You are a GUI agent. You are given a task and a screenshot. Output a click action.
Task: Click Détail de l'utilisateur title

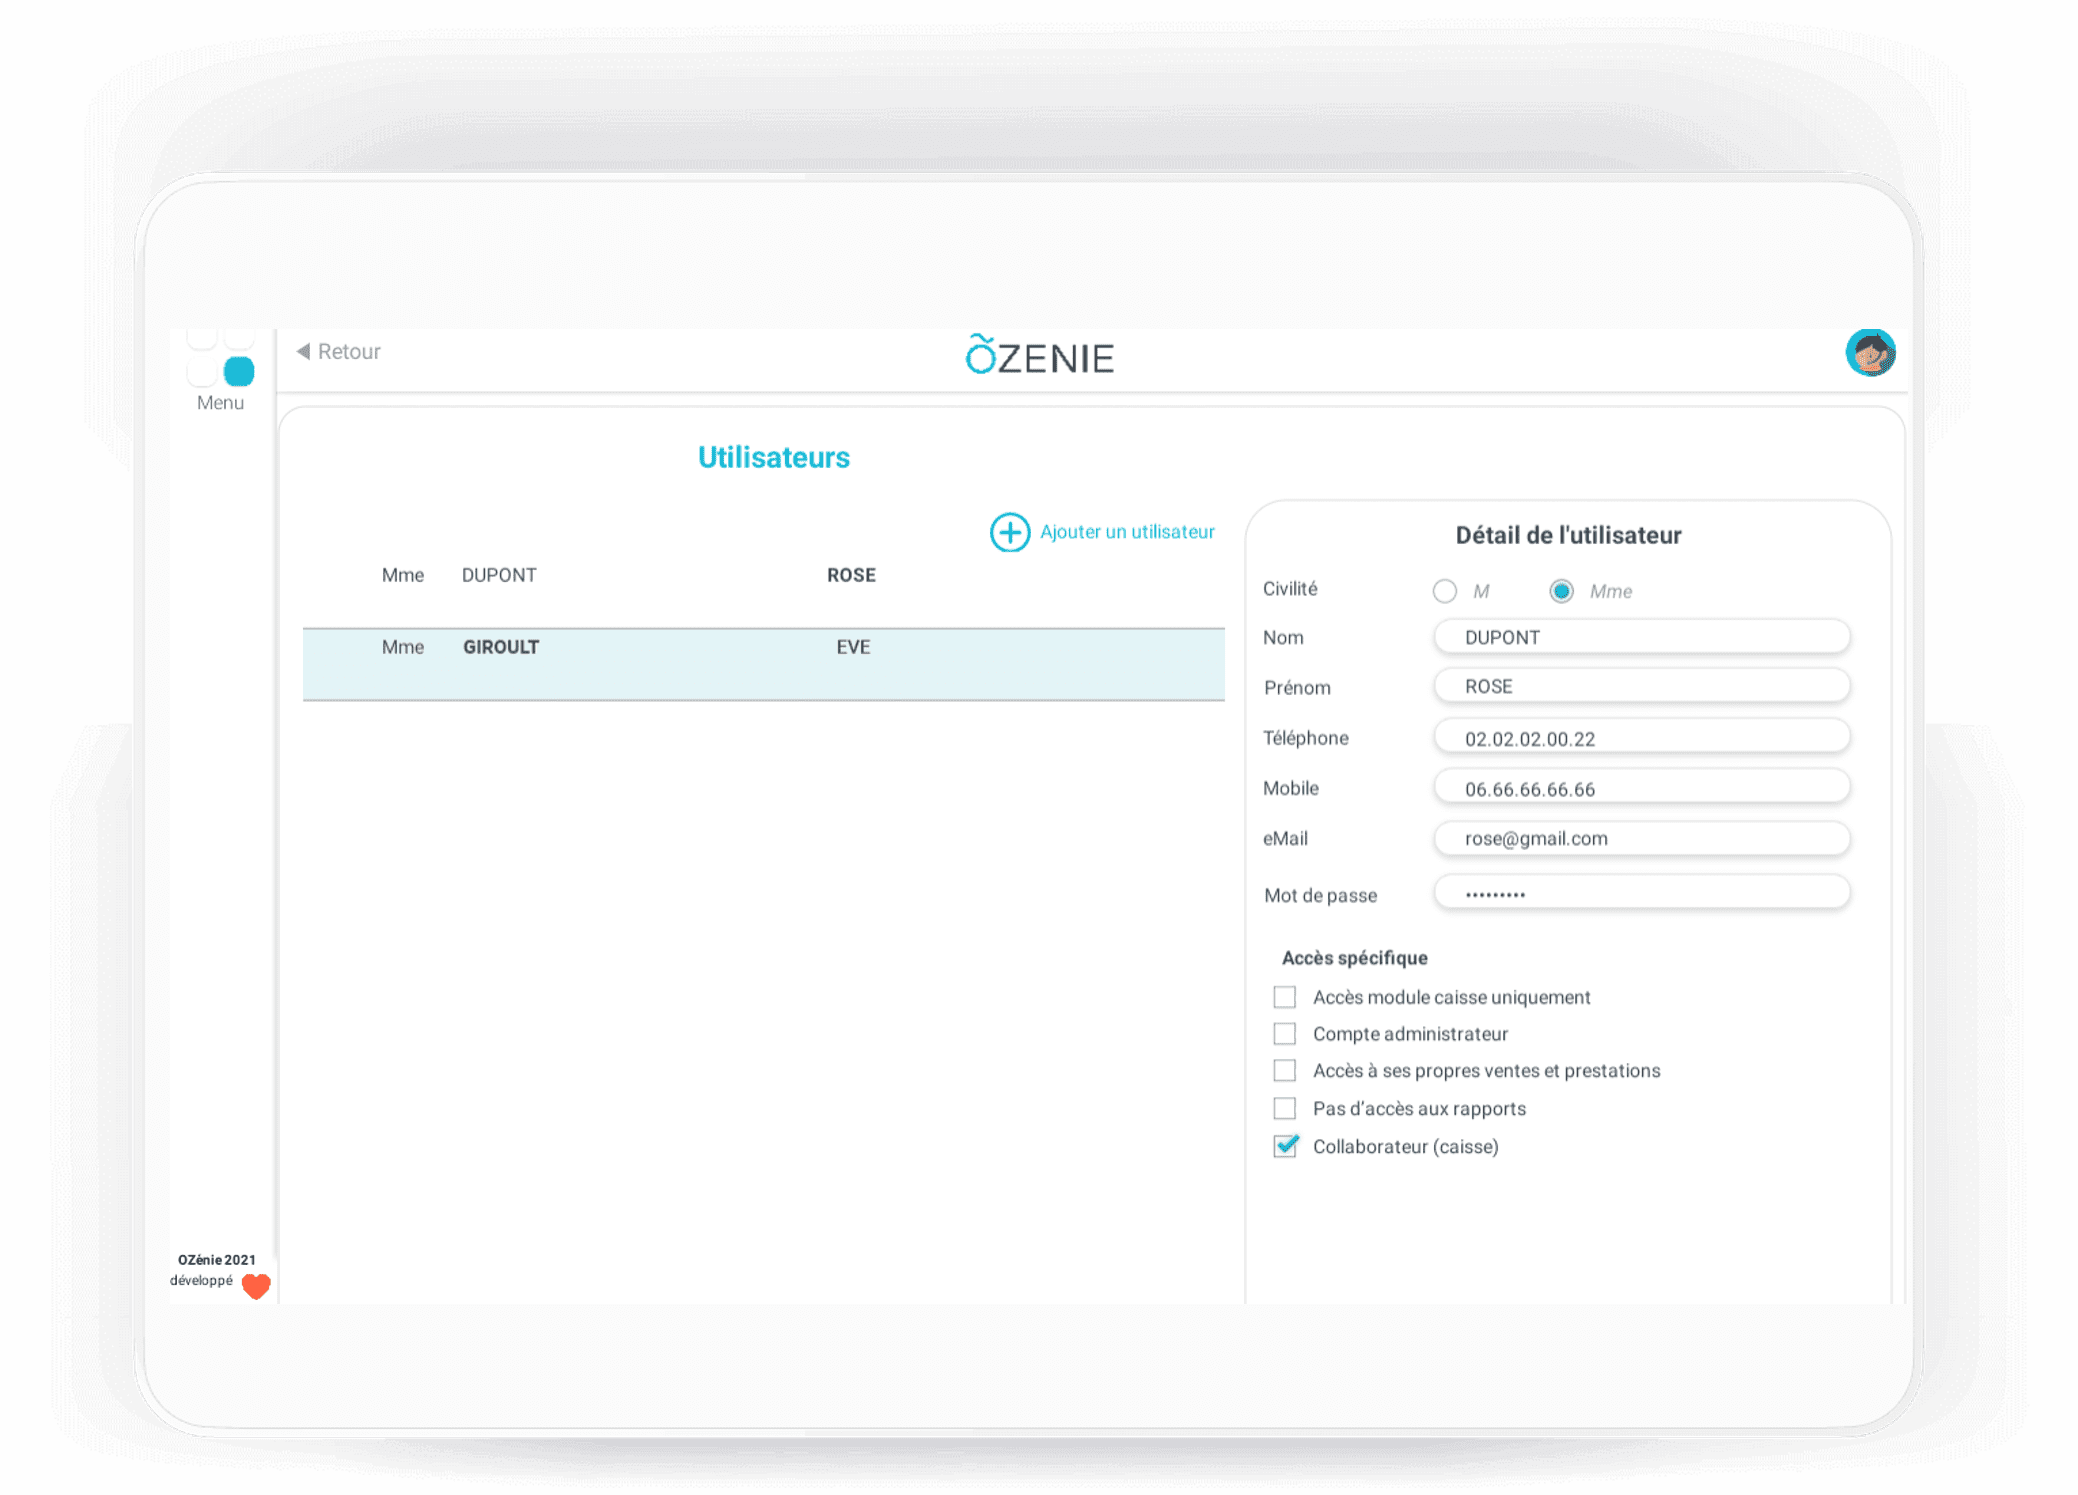(x=1568, y=535)
